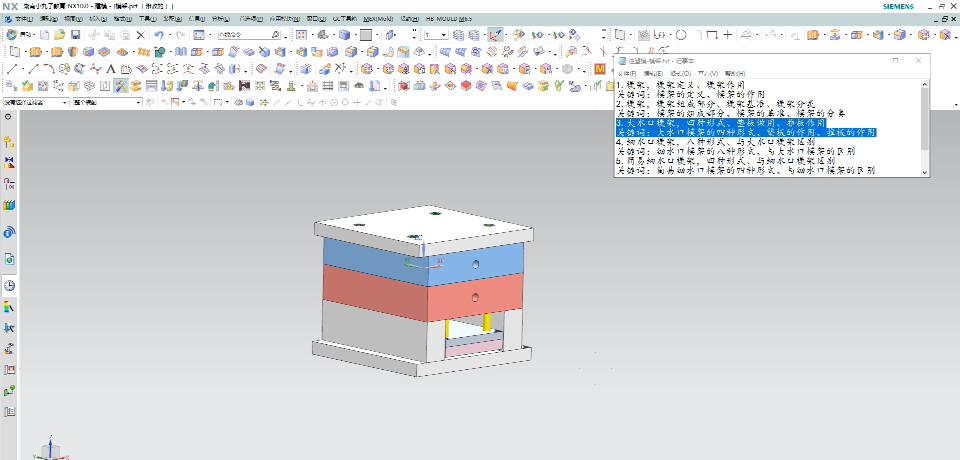Screen dimensions: 960x460
Task: Toggle the Existing Point plus snap icon
Action: pyautogui.click(x=357, y=102)
